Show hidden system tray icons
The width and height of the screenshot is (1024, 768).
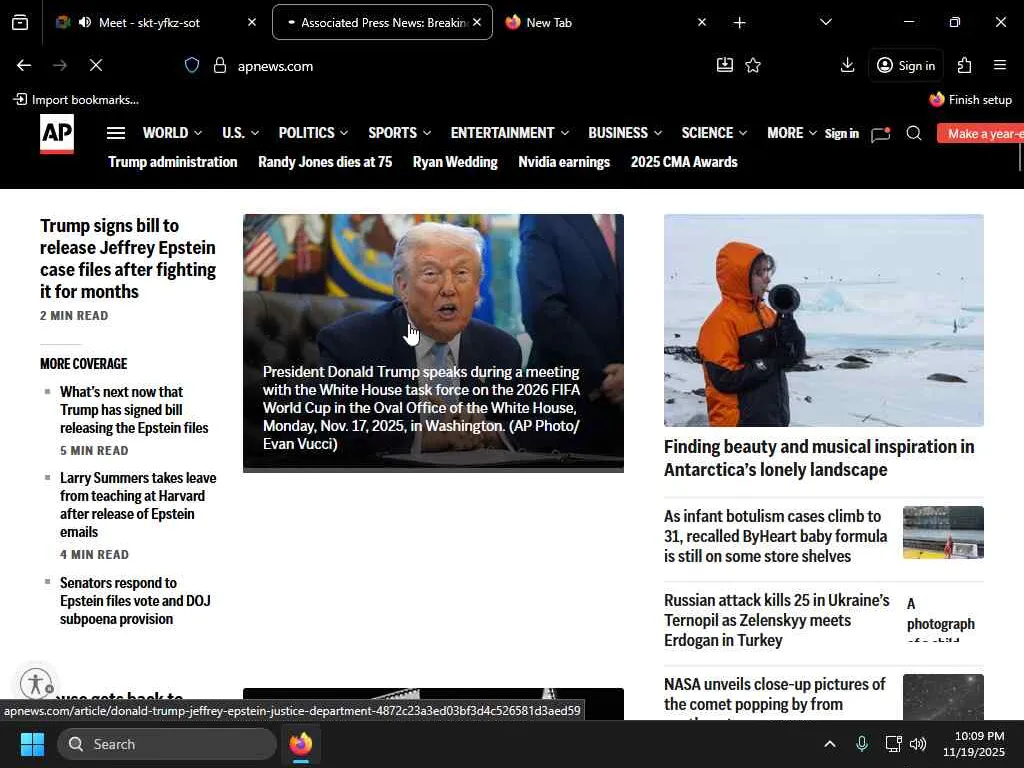coord(829,744)
